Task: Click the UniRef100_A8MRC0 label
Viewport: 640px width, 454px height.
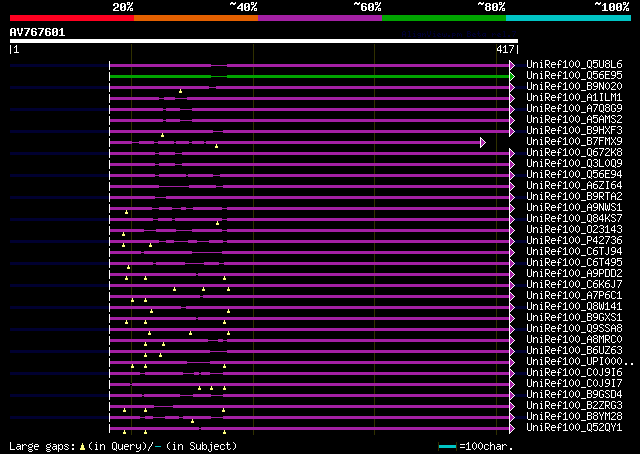Action: (574, 340)
